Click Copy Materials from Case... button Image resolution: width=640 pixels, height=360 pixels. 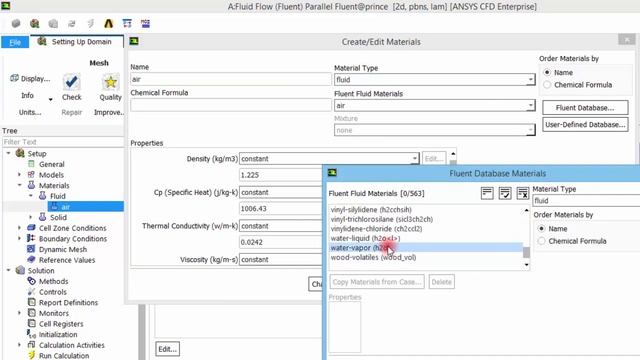click(x=377, y=282)
